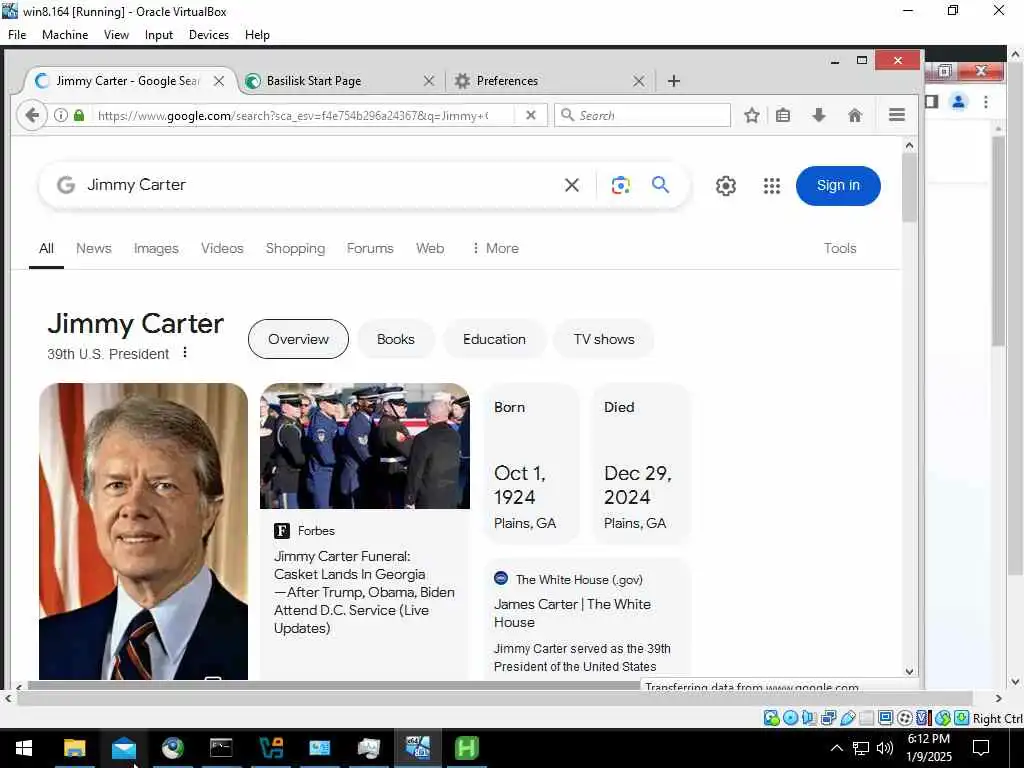Screen dimensions: 1024x768
Task: Search by image camera lens icon
Action: coord(620,185)
